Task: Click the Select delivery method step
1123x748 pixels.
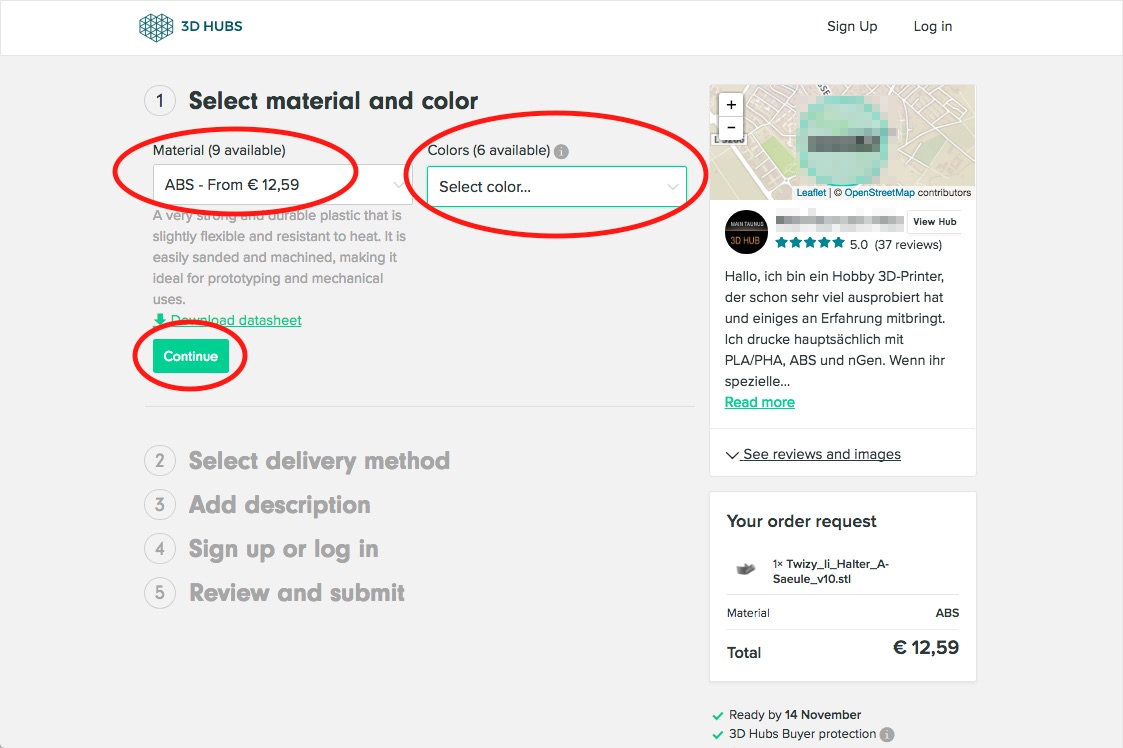Action: pos(319,461)
